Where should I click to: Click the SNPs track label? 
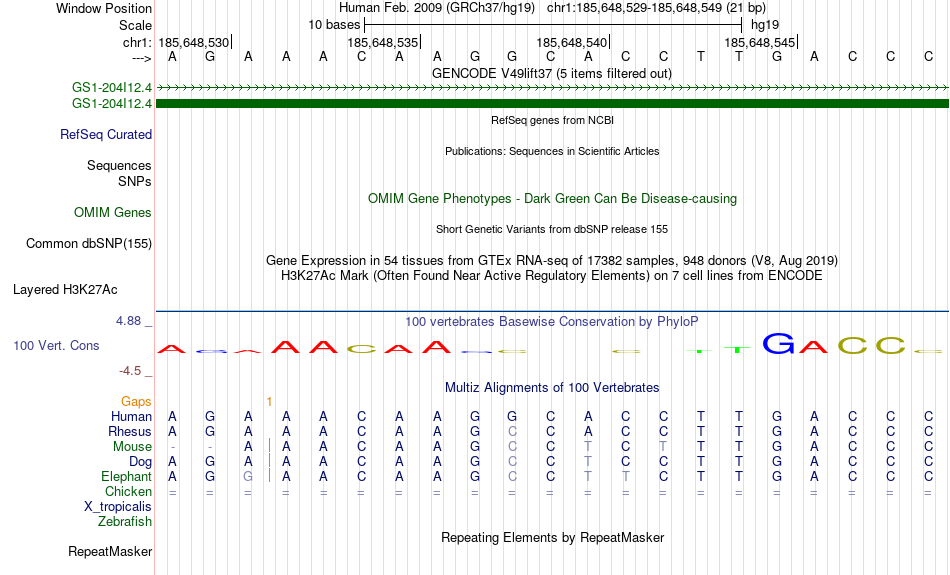(x=135, y=181)
